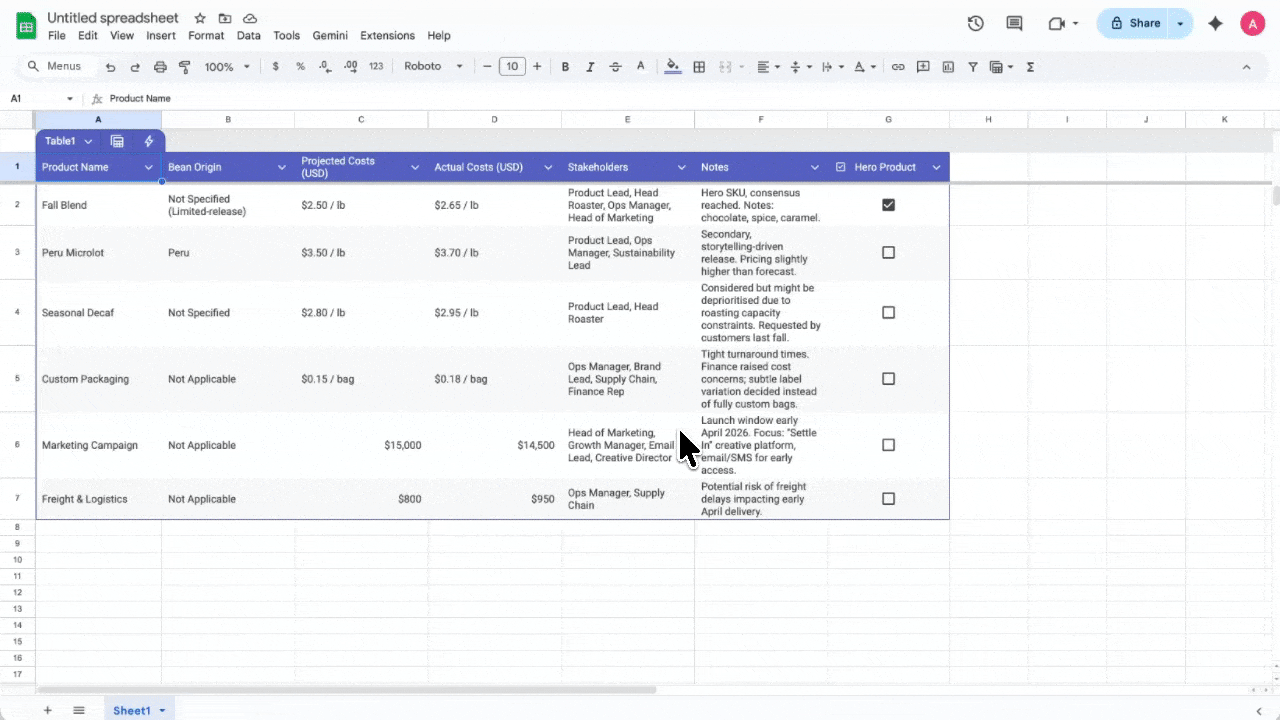The image size is (1280, 720).
Task: Uncheck Hero Product for Fall Blend
Action: tap(888, 204)
